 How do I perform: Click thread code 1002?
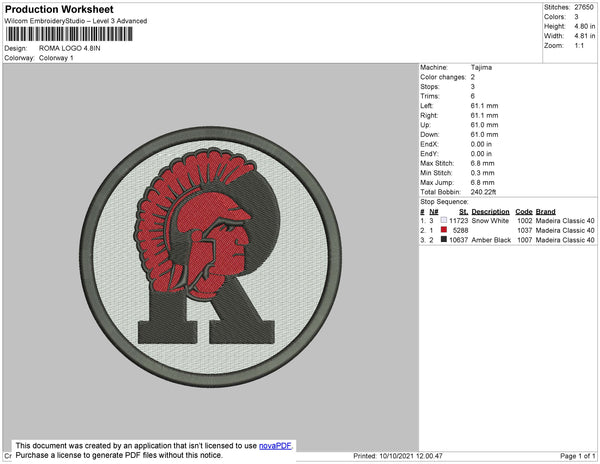[x=525, y=221]
